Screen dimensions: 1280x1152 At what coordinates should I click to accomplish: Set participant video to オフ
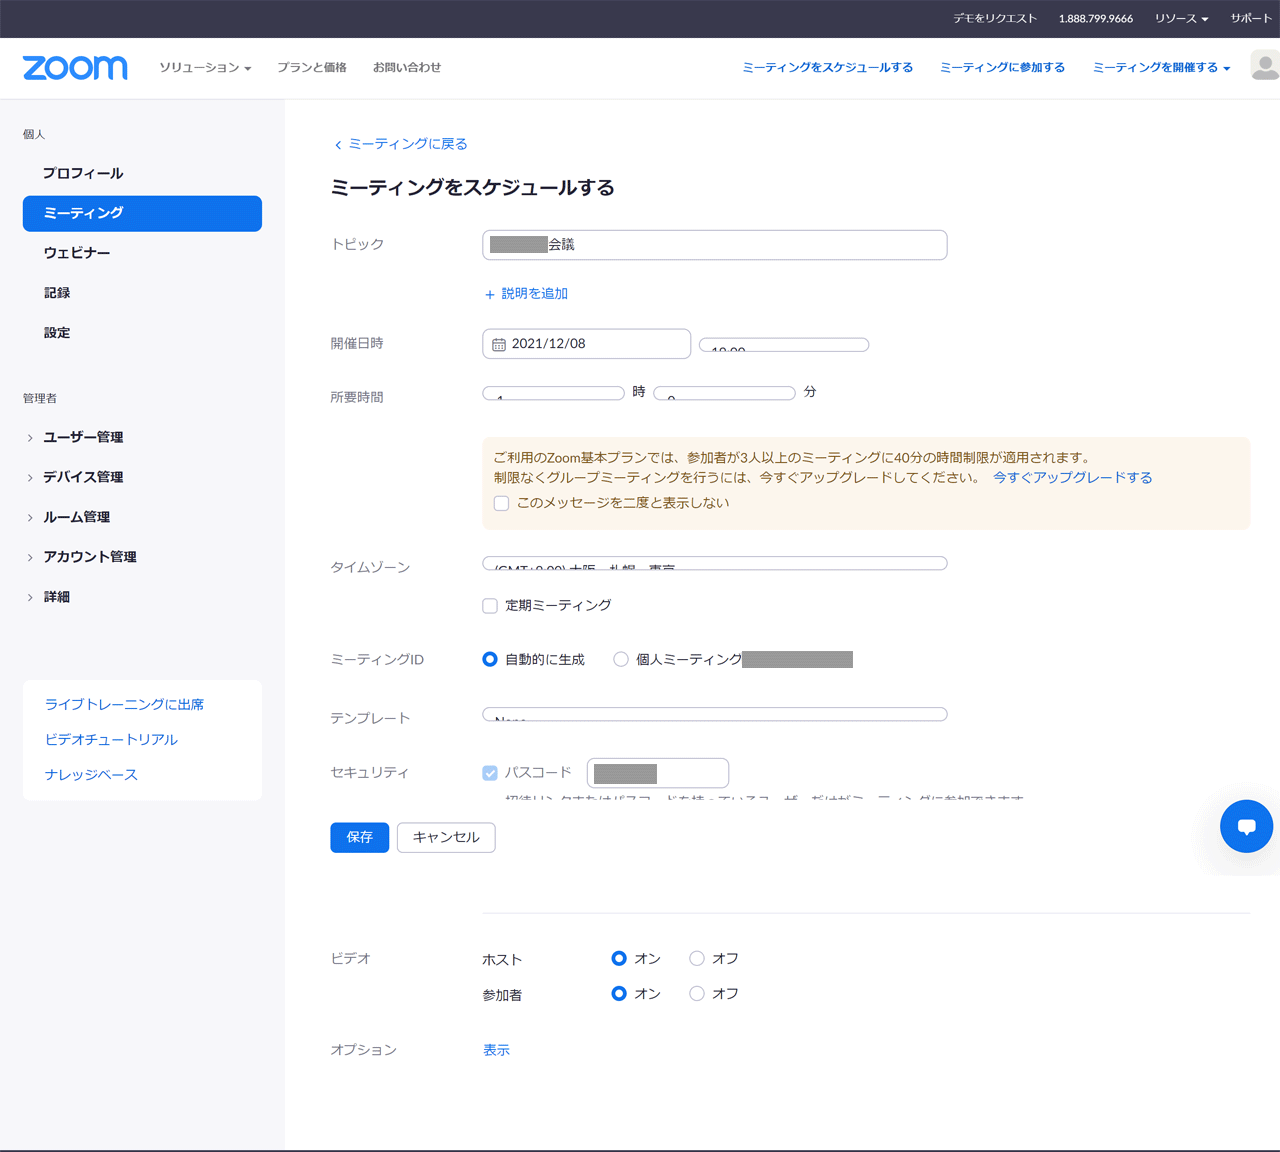point(697,993)
